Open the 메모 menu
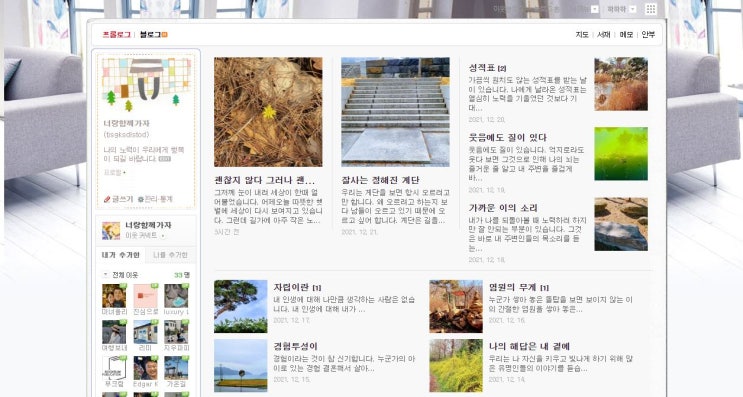The width and height of the screenshot is (743, 397). point(626,35)
